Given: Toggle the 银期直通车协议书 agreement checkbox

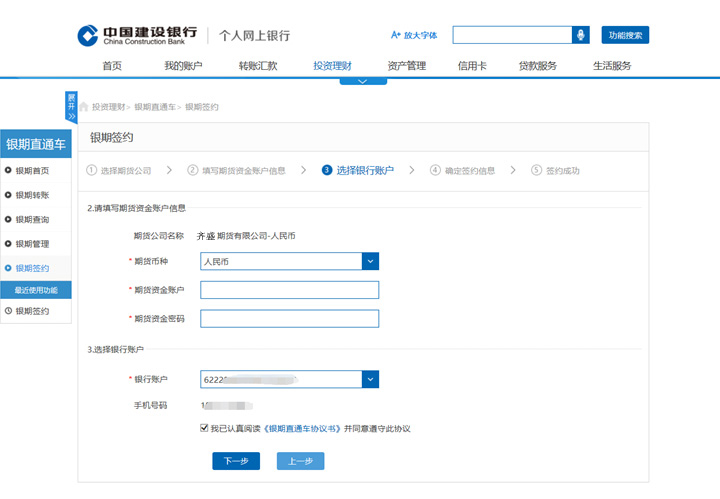Looking at the screenshot, I should pos(205,428).
